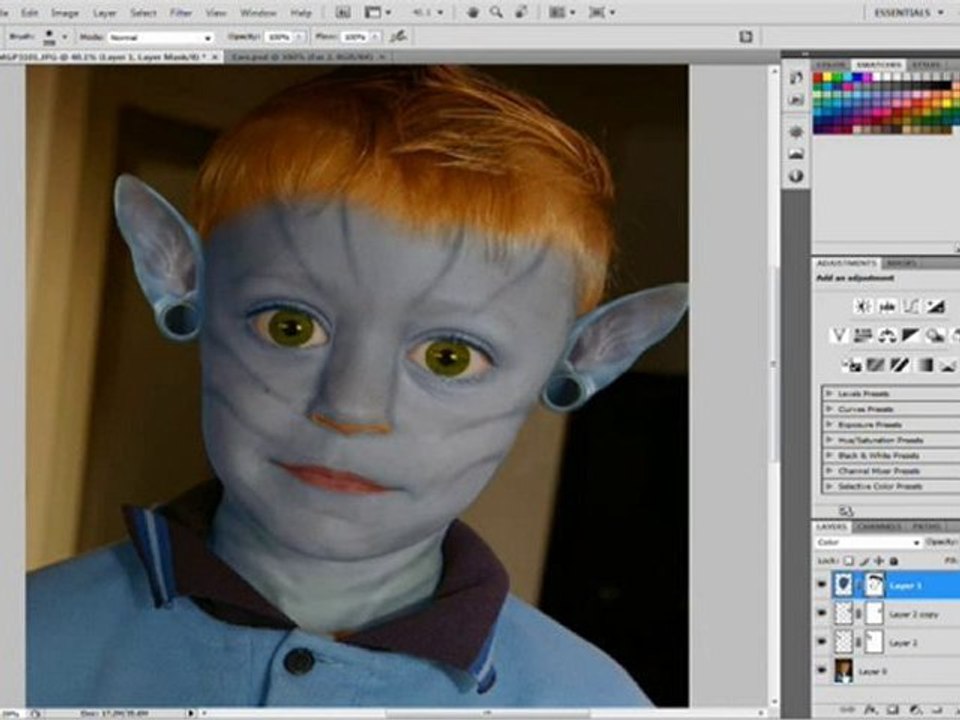Switch to the Color tab
This screenshot has height=720, width=960.
(831, 64)
